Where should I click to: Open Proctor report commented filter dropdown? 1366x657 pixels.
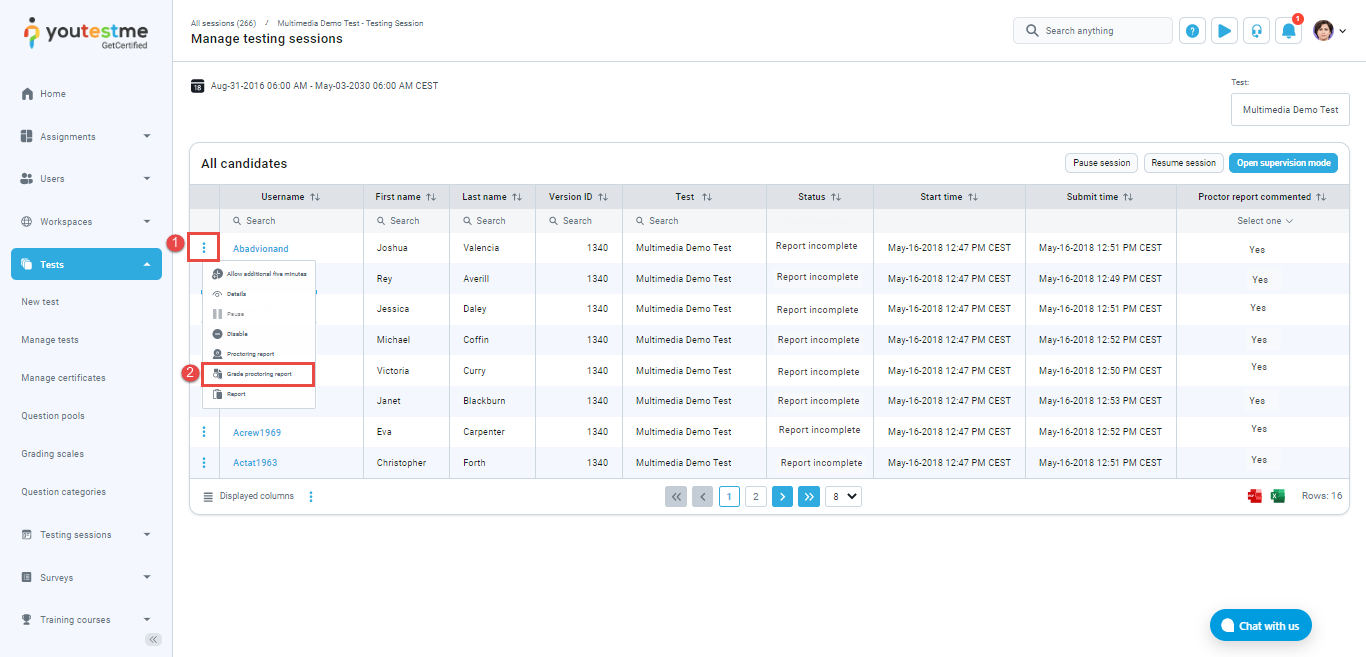pos(1264,221)
